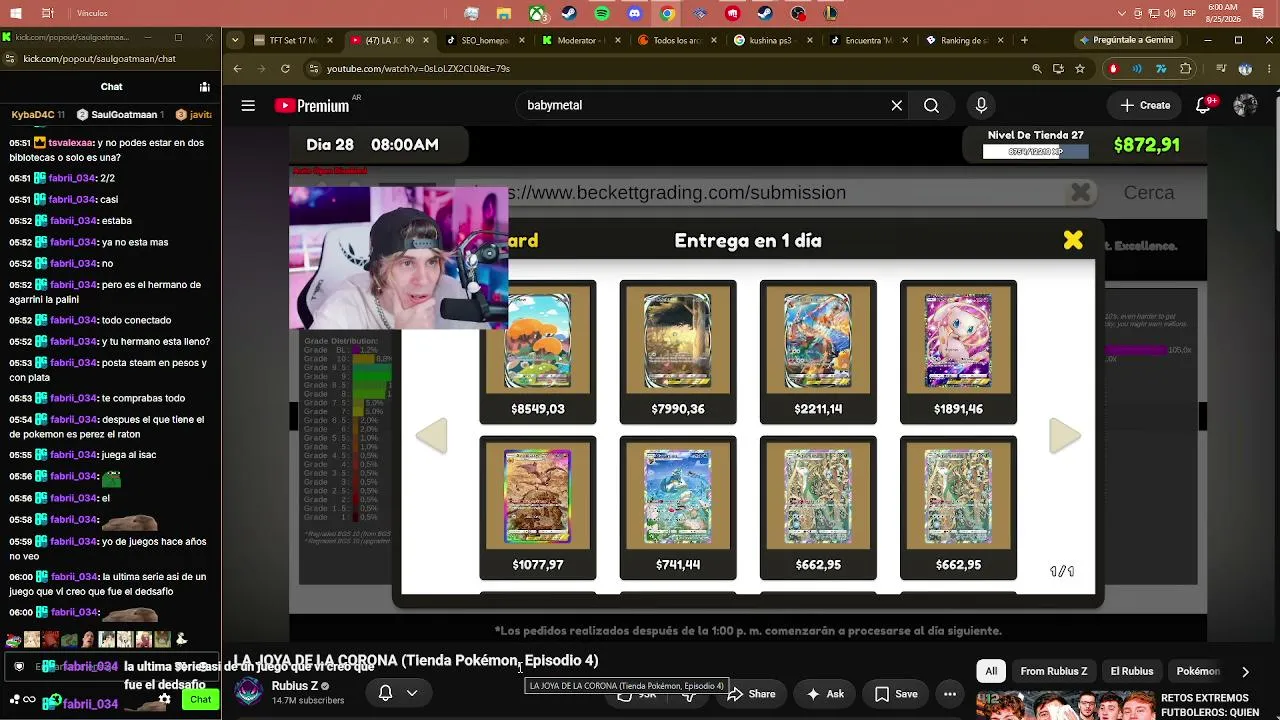The width and height of the screenshot is (1280, 720).
Task: Open the RETOS EXTREMOS FUTBOLEROS video thumbnail
Action: point(1064,705)
